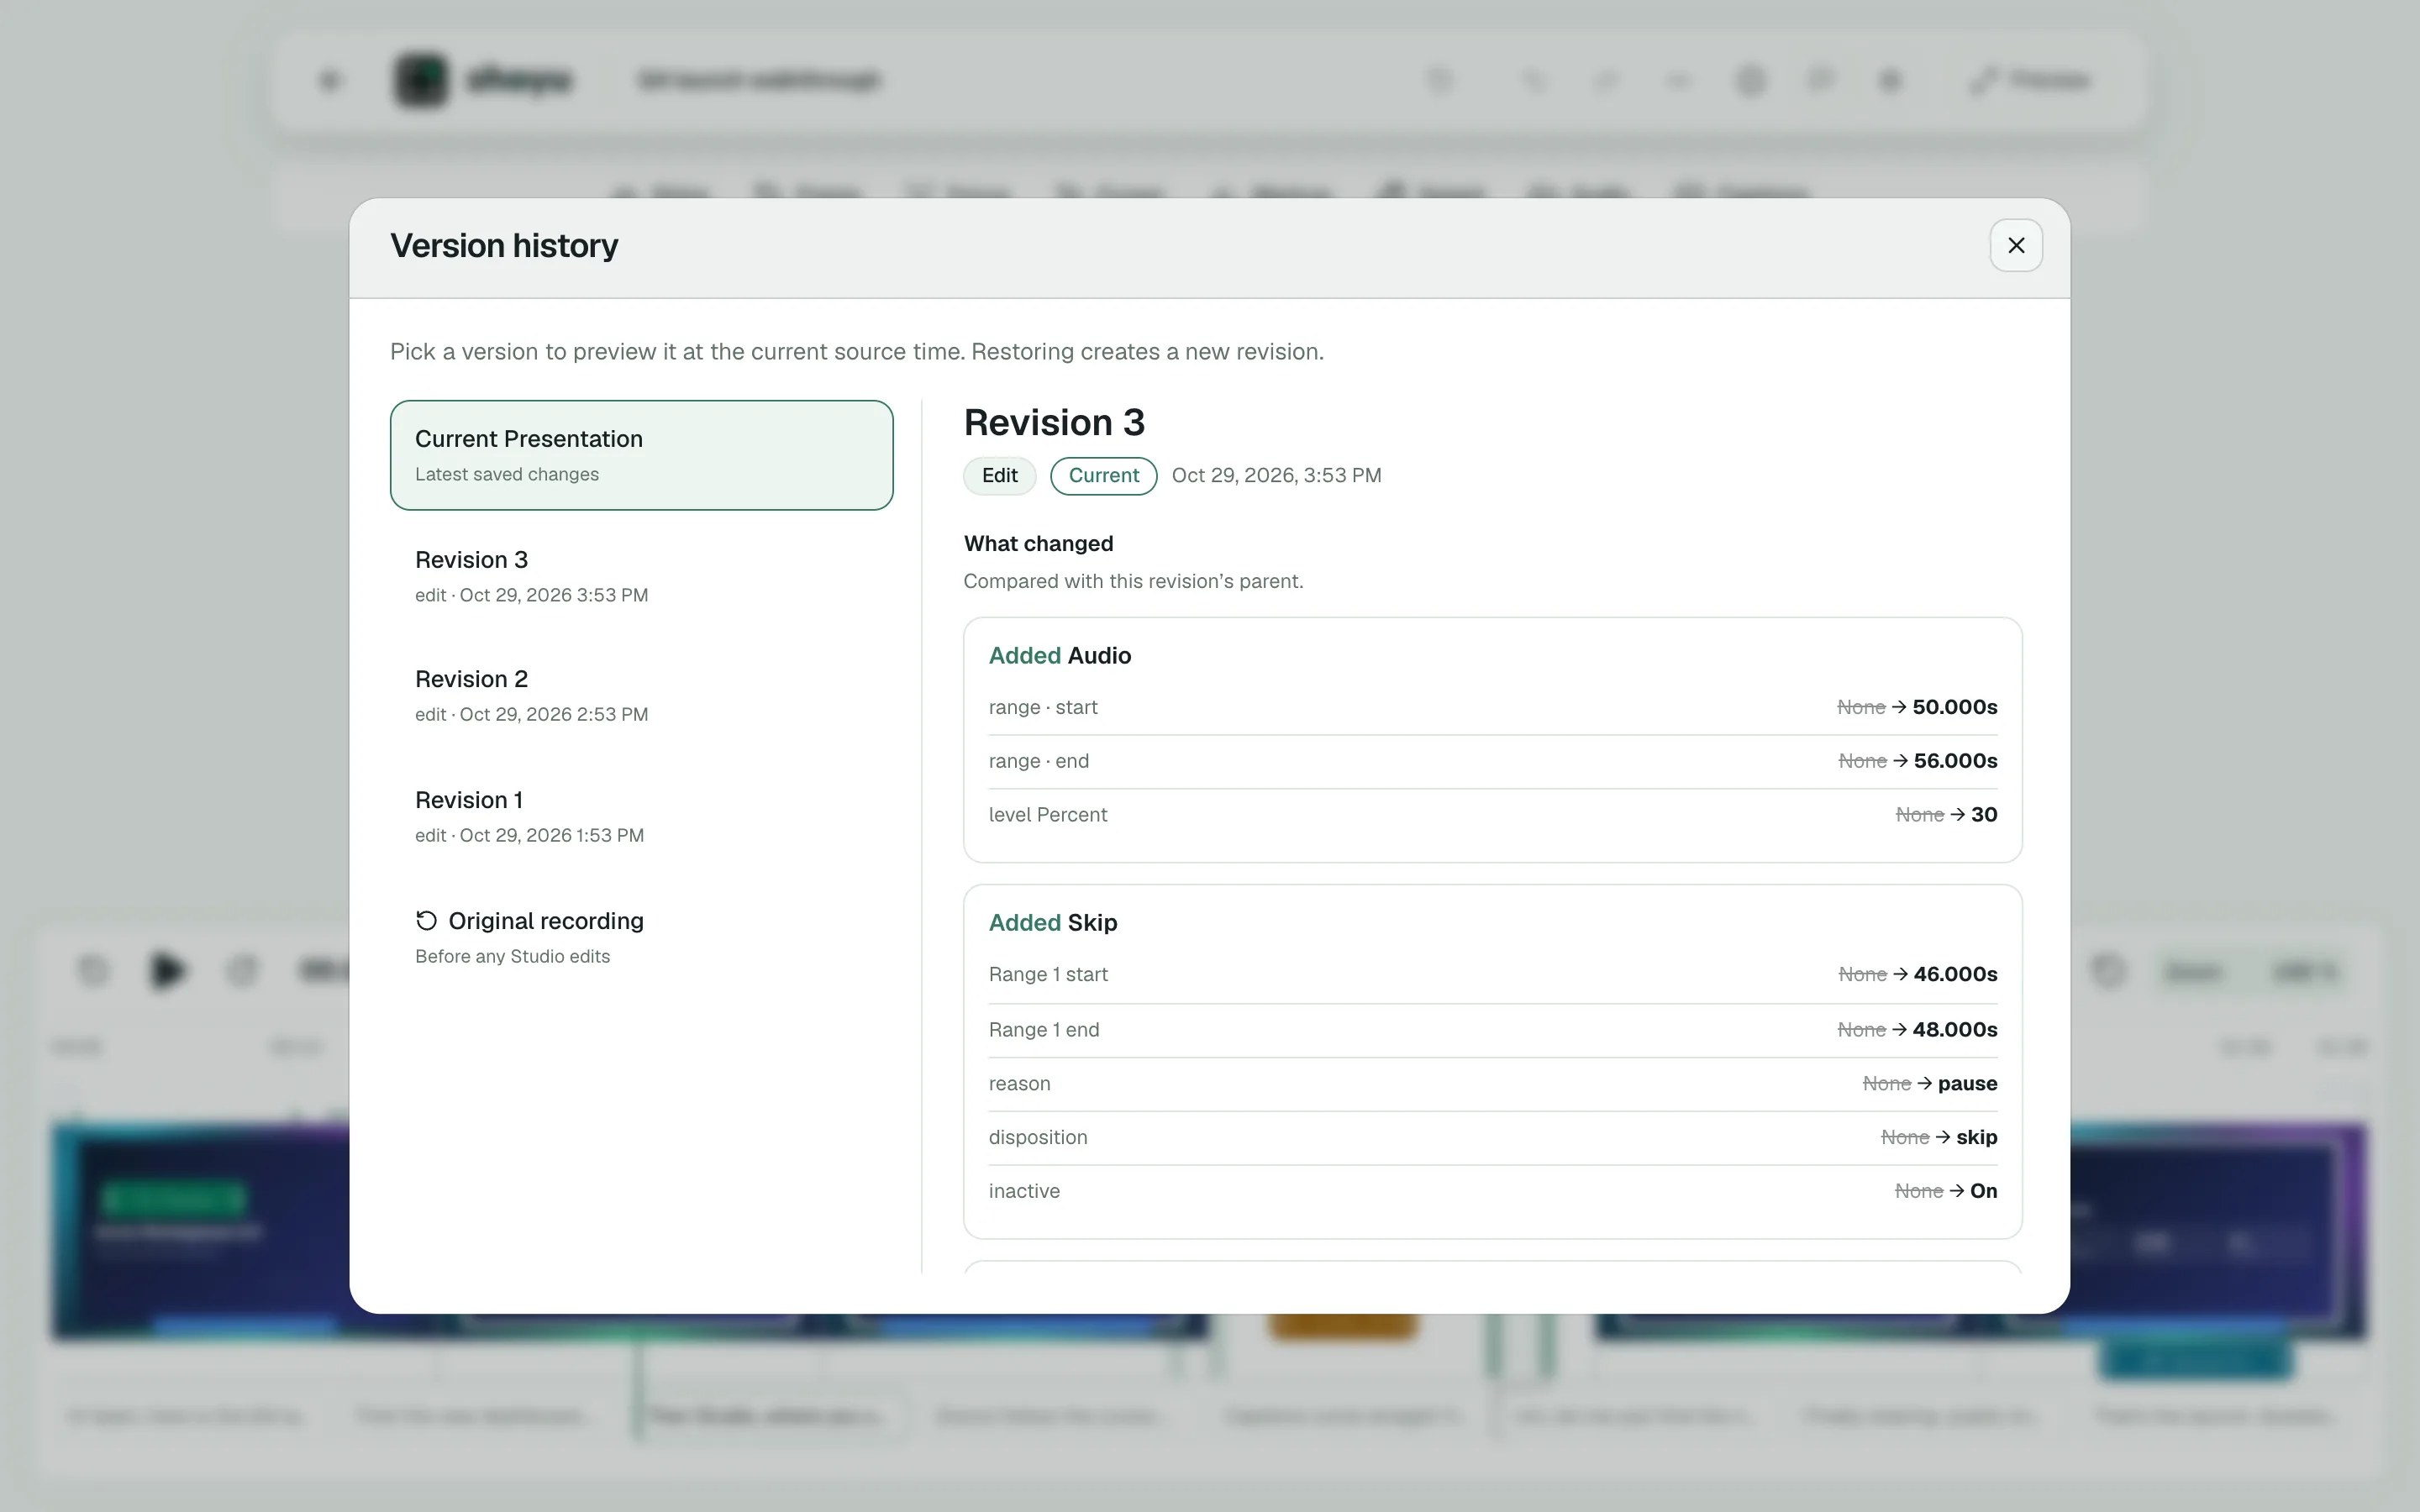The height and width of the screenshot is (1512, 2420).
Task: Click the Added Audio card heading
Action: [1059, 655]
